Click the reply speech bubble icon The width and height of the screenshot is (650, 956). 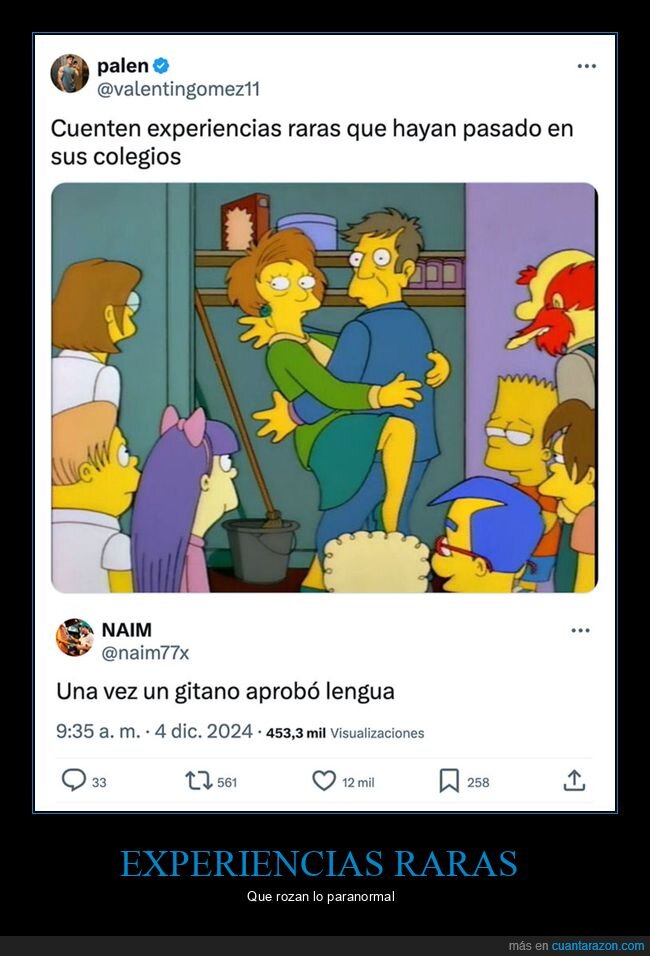pos(74,780)
